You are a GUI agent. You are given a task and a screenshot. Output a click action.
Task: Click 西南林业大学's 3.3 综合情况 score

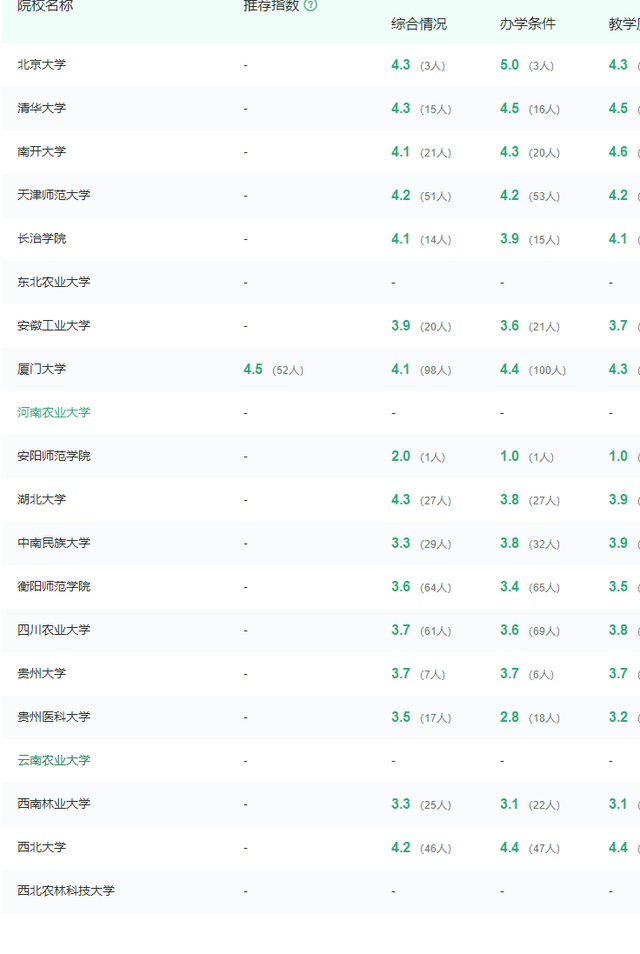[x=400, y=804]
